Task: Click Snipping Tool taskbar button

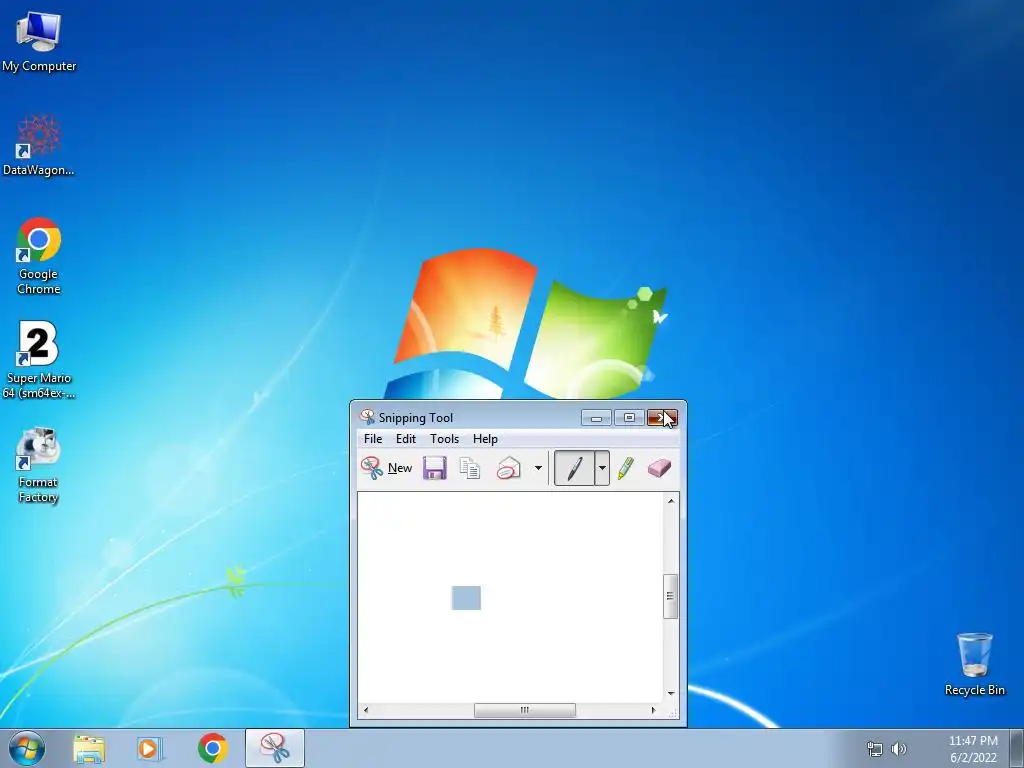Action: [x=275, y=748]
